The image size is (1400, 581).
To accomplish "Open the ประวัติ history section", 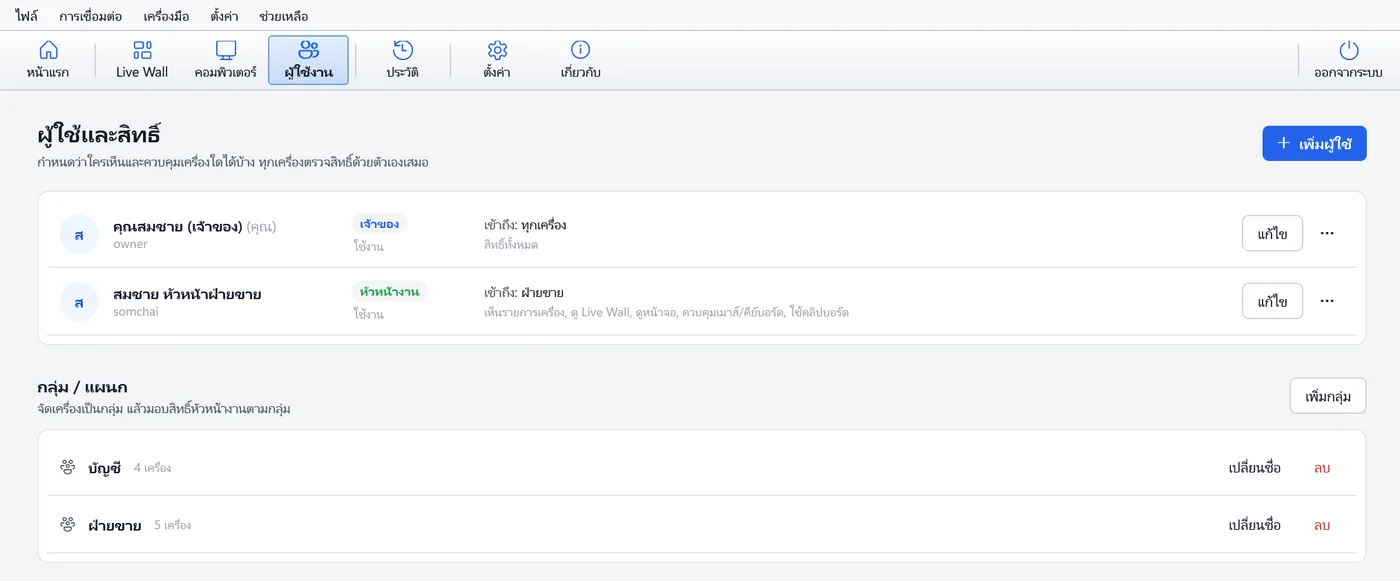I will tap(402, 60).
